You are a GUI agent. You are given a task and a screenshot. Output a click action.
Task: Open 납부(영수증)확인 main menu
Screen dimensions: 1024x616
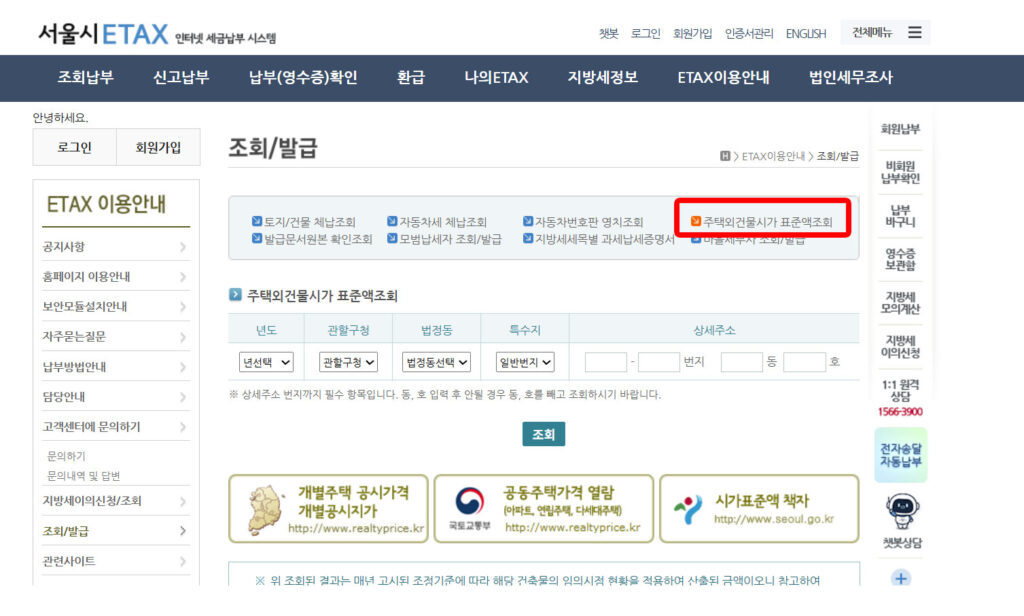(x=303, y=77)
